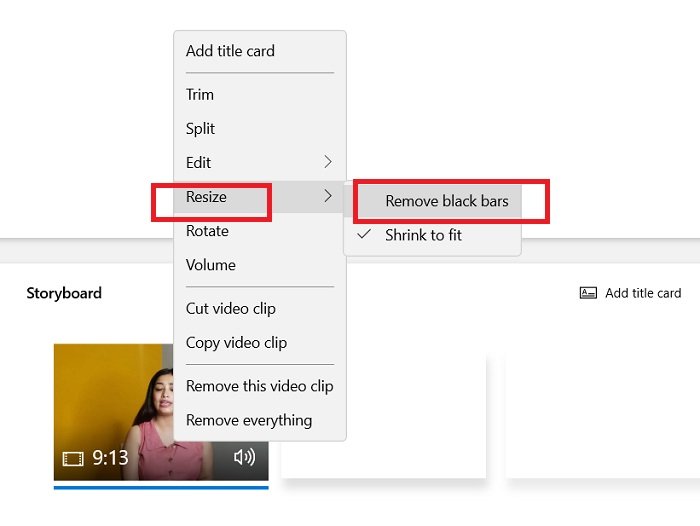Choose Remove everything
Viewport: 700px width, 526px height.
click(259, 420)
